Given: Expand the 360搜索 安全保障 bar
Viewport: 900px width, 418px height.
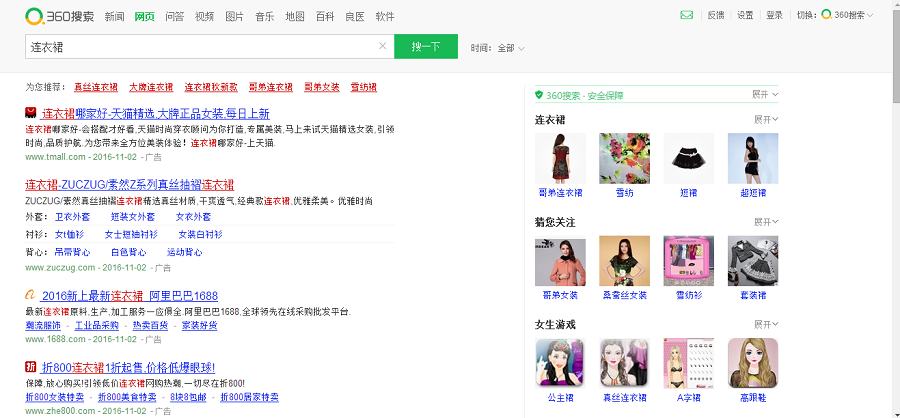Looking at the screenshot, I should click(765, 94).
